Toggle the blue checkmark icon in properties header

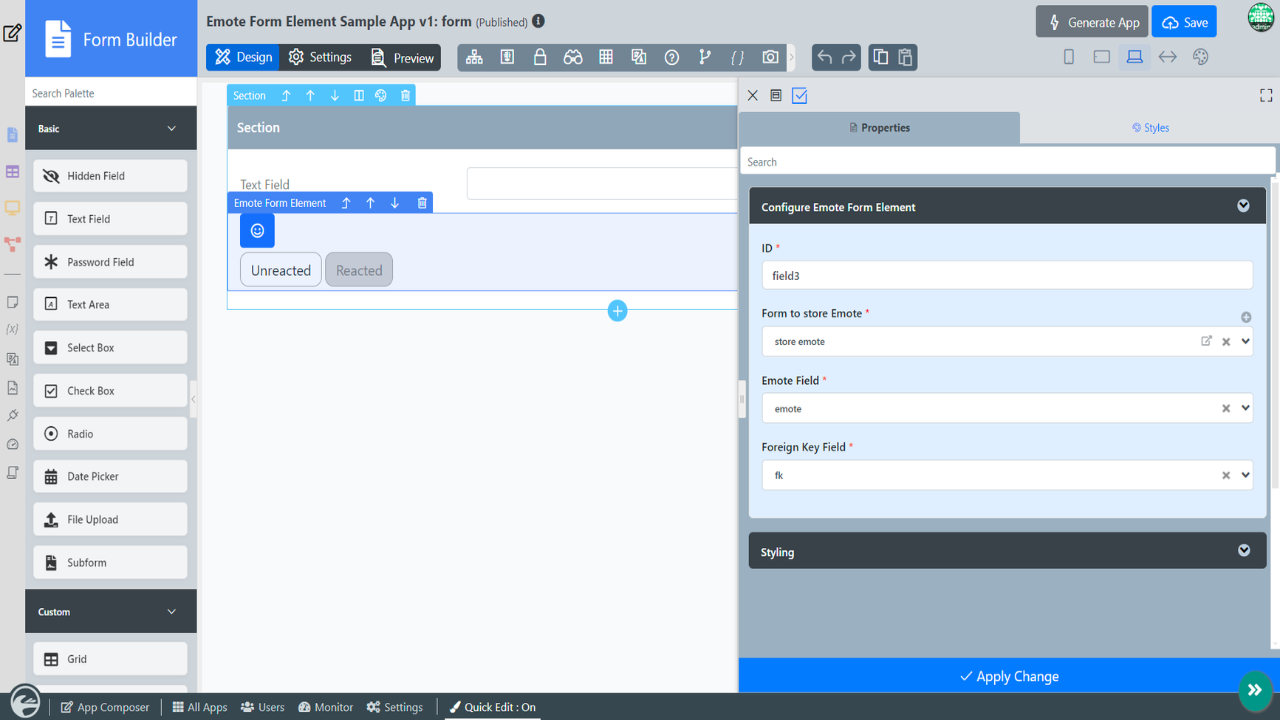click(x=799, y=96)
